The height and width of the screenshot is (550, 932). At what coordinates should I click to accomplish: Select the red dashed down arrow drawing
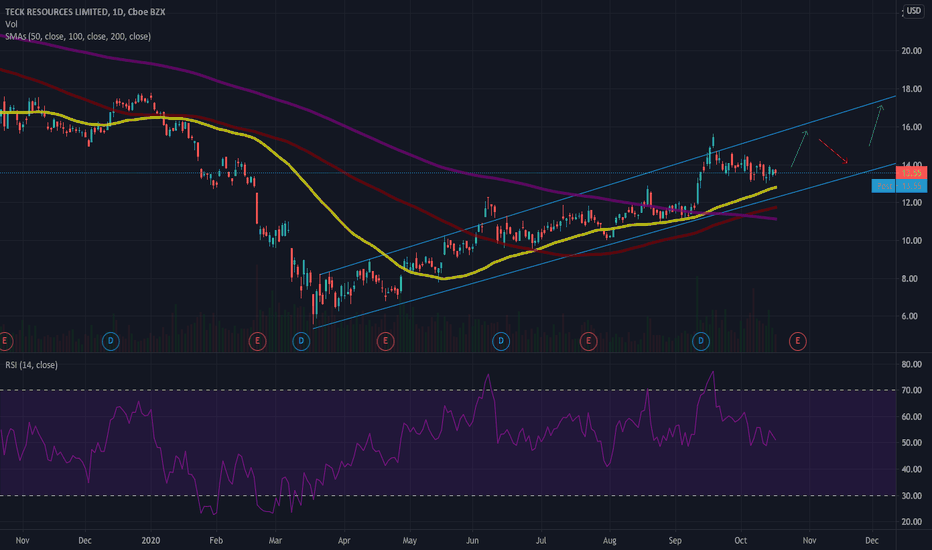point(833,151)
